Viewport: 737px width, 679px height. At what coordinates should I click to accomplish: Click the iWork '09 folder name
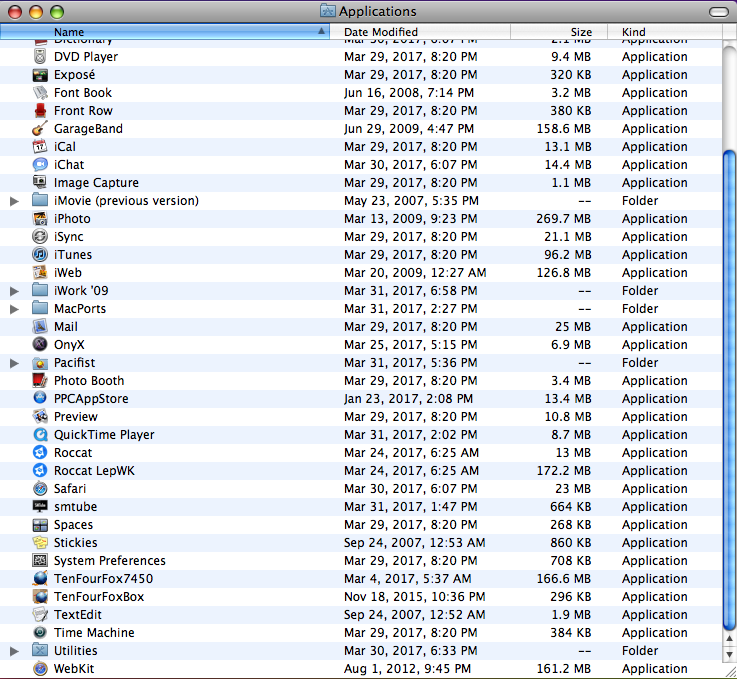click(81, 291)
